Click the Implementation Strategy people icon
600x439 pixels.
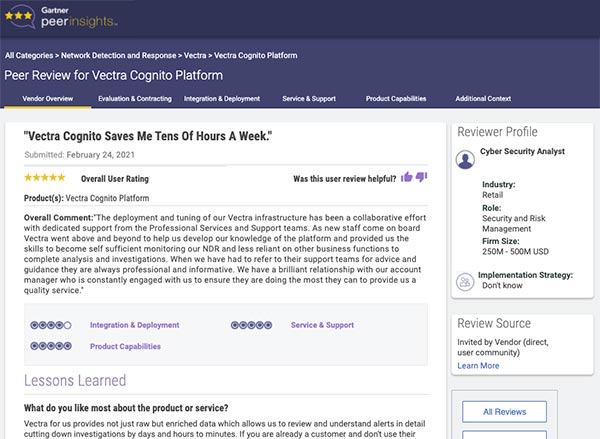[x=465, y=282]
